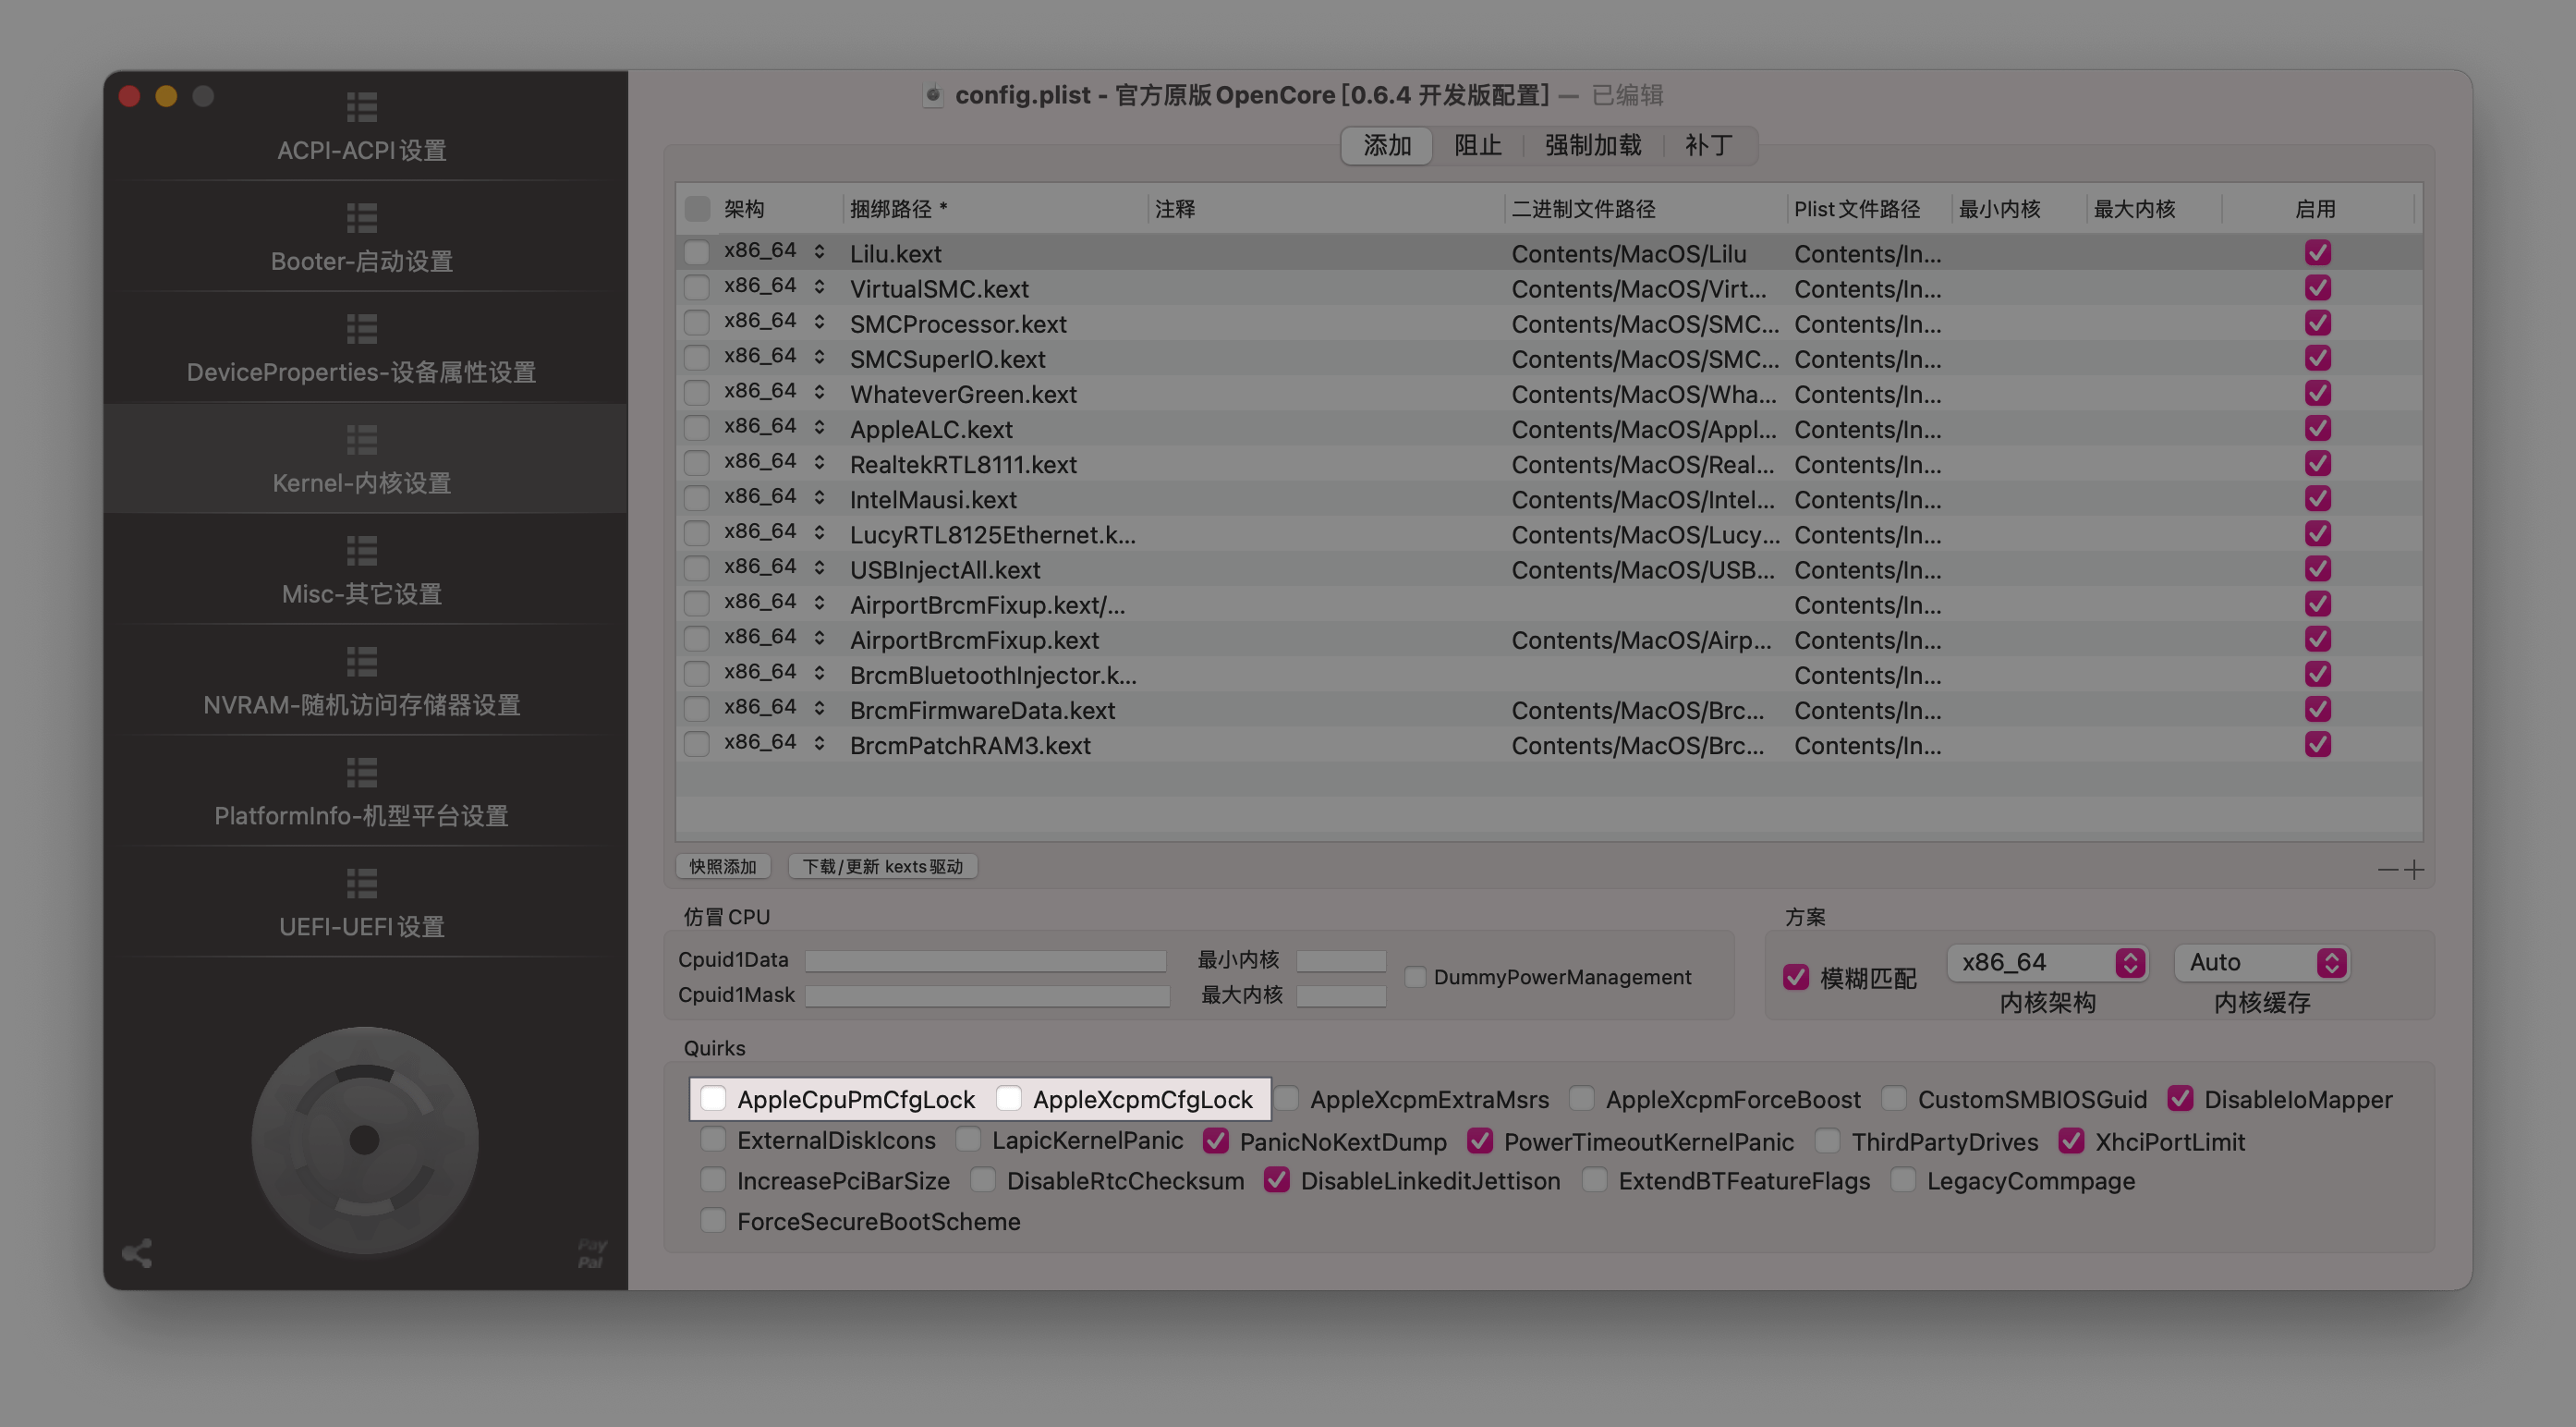Change arch stepper for VirtualSMC.kext row

pos(819,287)
